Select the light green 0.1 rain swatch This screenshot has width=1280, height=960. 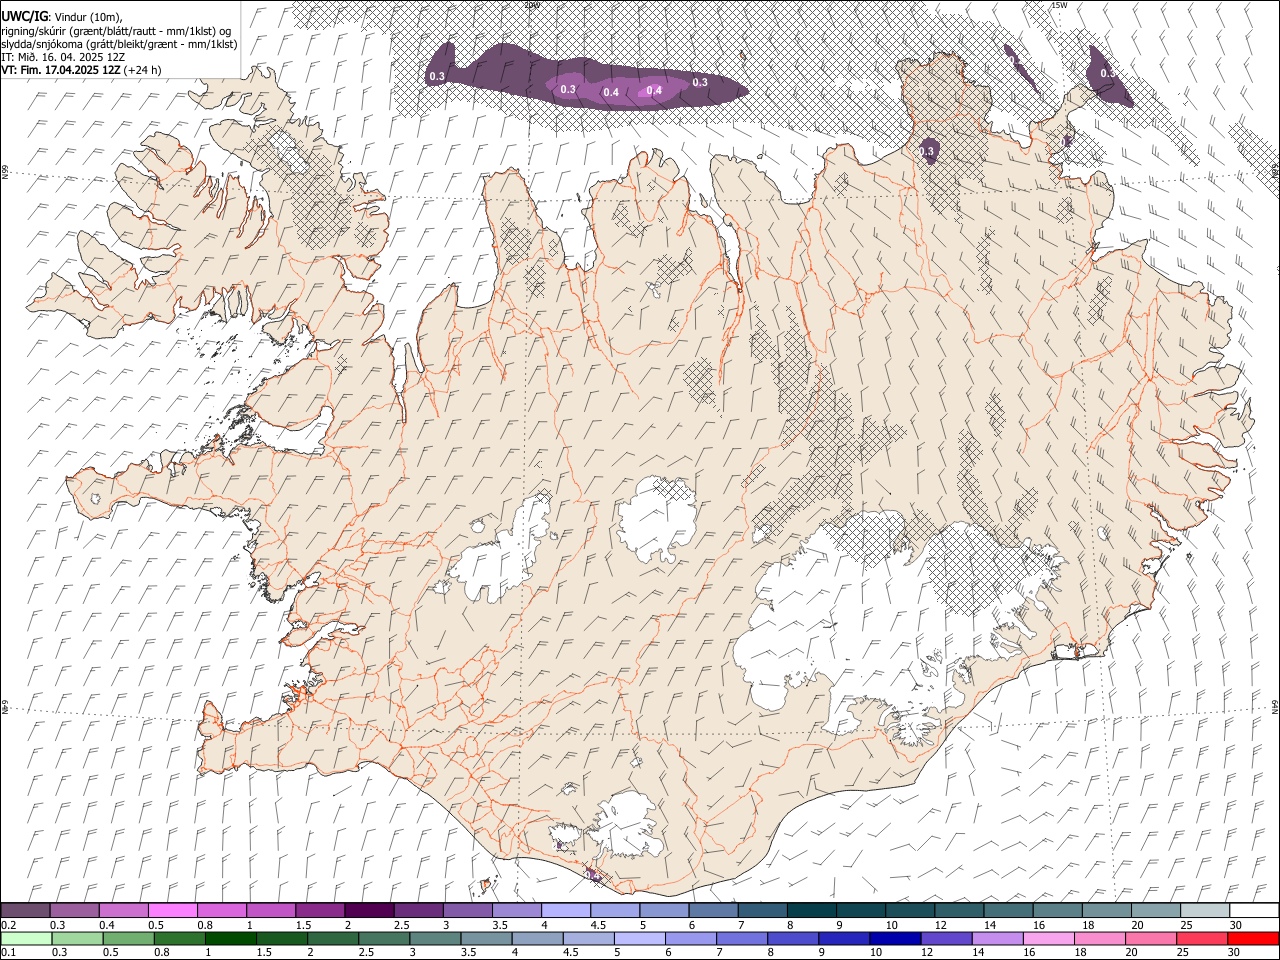click(27, 938)
